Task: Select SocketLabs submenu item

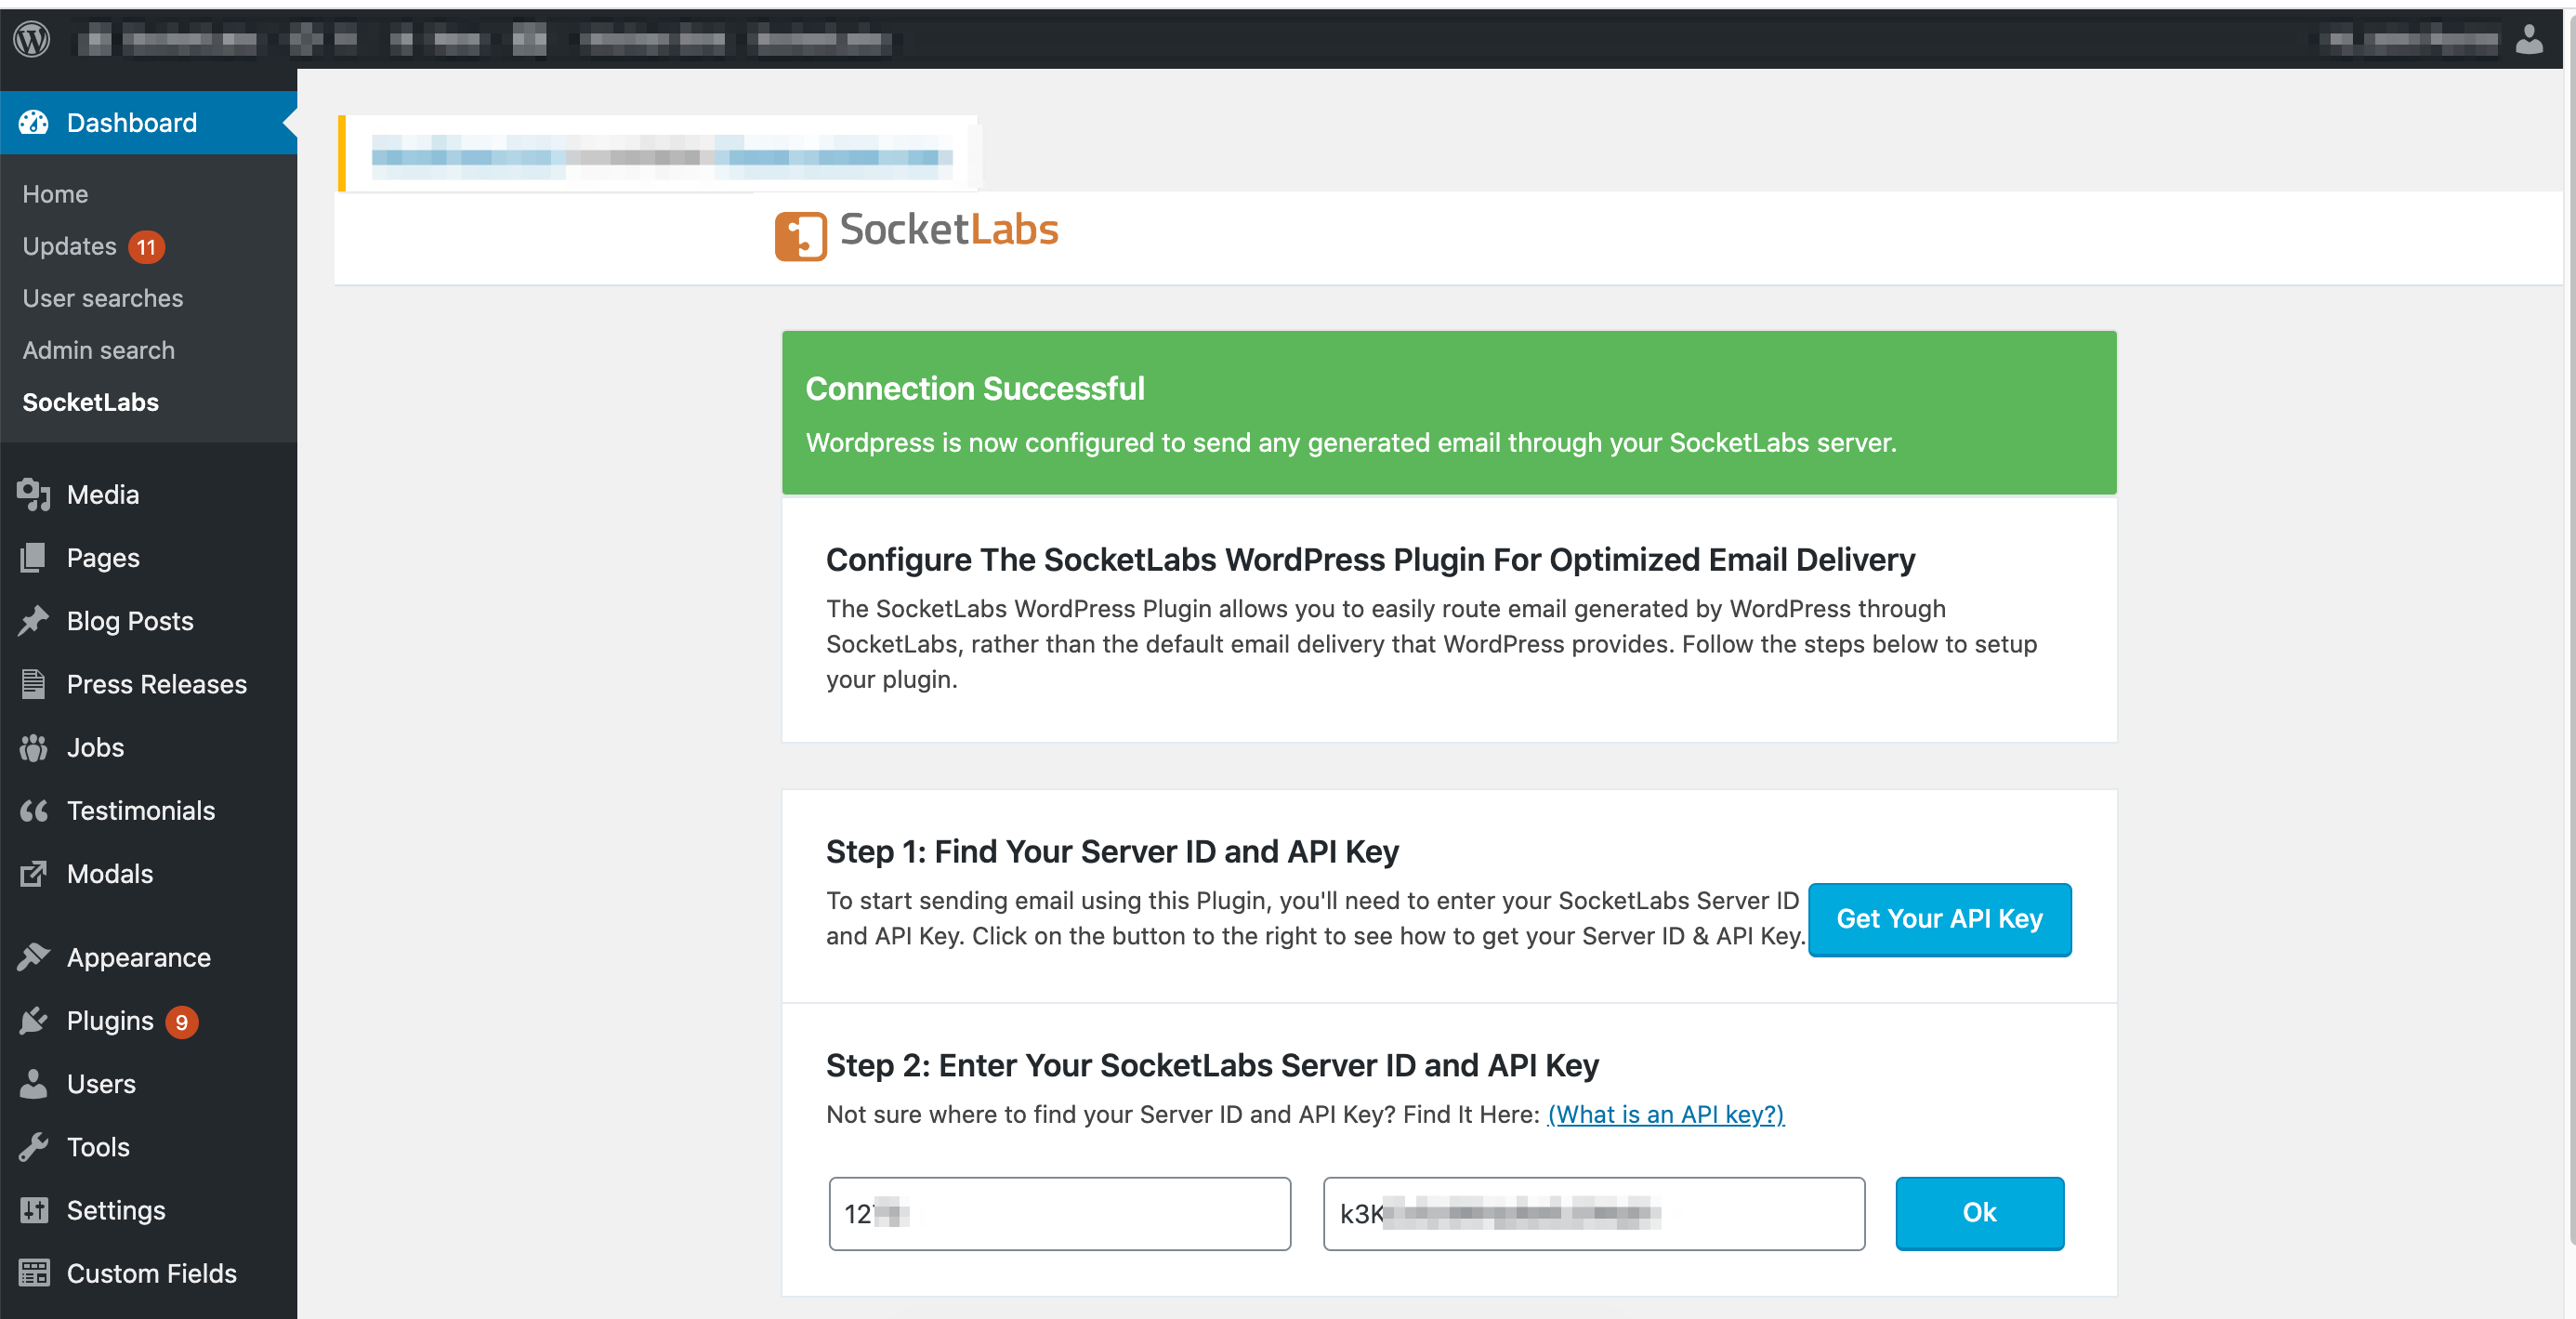Action: pyautogui.click(x=90, y=402)
